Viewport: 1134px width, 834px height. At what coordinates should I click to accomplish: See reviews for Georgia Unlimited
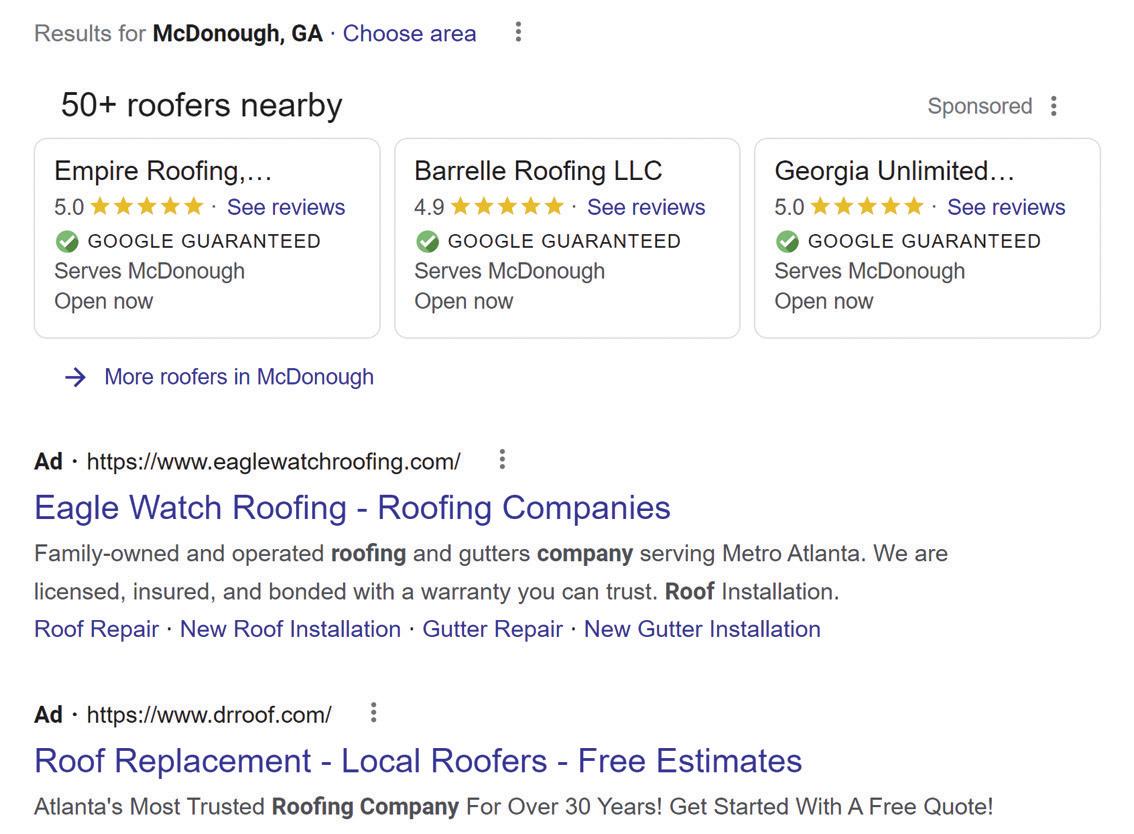[1005, 207]
